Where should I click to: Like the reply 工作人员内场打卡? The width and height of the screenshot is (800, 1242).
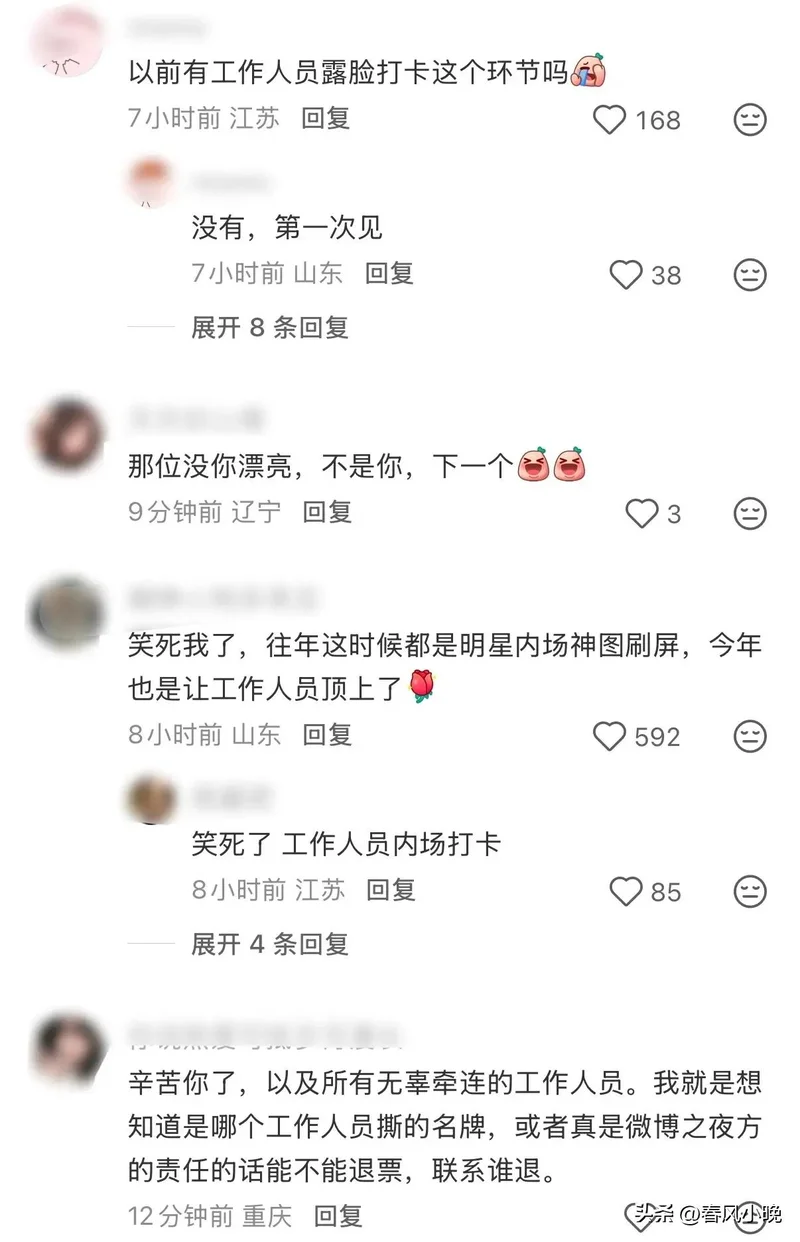pos(626,891)
